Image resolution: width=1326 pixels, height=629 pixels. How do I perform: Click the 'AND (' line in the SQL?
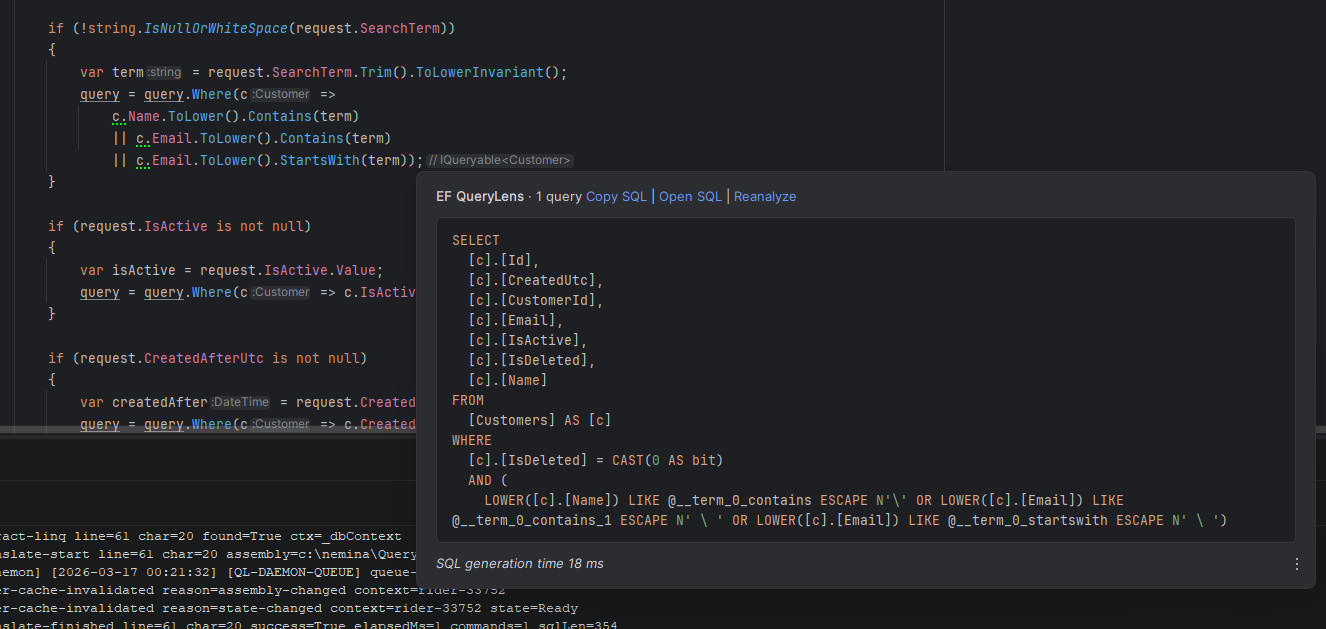point(488,481)
